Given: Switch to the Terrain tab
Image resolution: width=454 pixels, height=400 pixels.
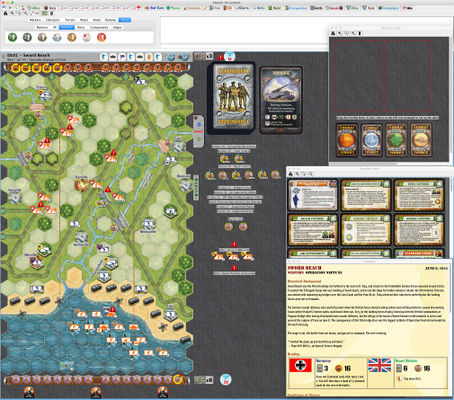Looking at the screenshot, I should click(70, 20).
